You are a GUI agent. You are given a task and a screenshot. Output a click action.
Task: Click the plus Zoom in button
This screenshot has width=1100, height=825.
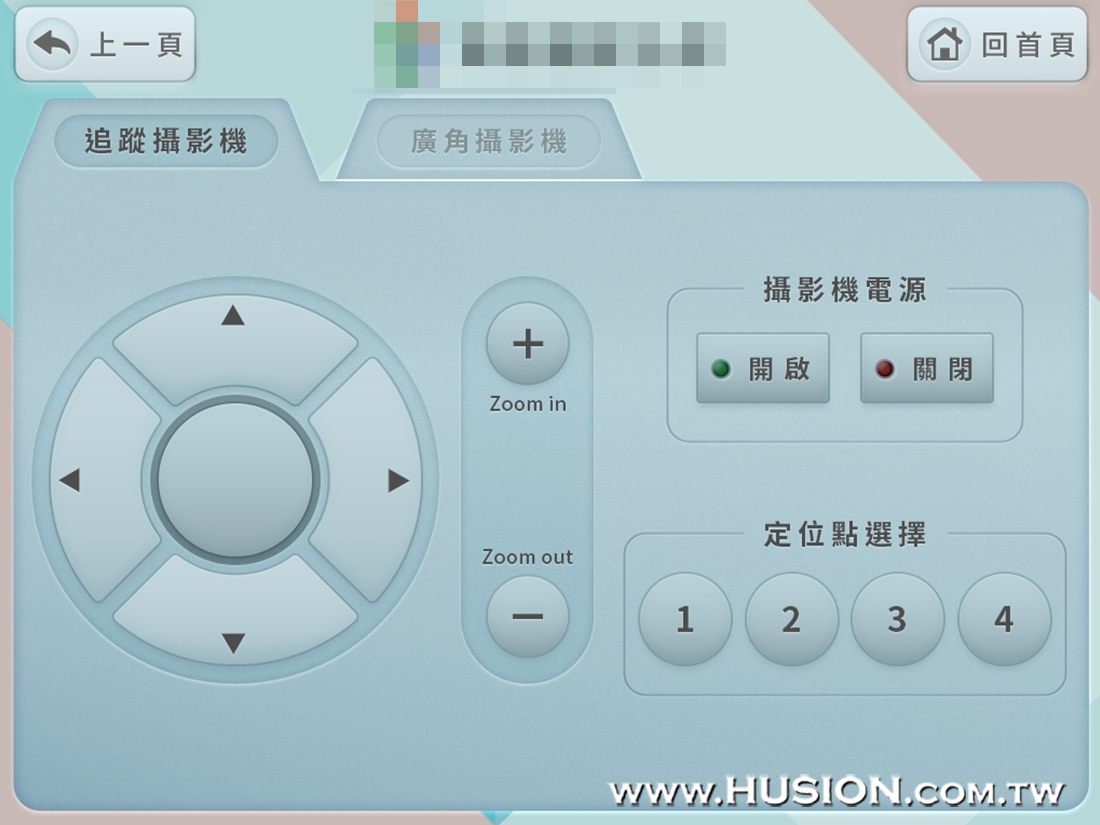click(x=528, y=344)
